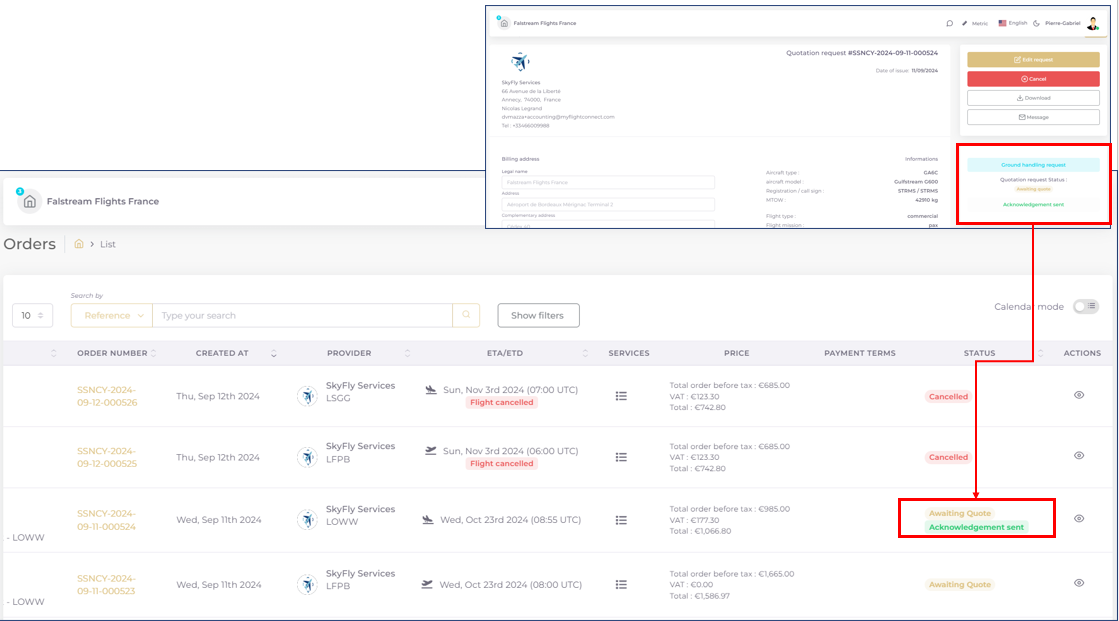
Task: View order SSNCY-2024-09-12-000526 via eye icon
Action: pyautogui.click(x=1079, y=395)
